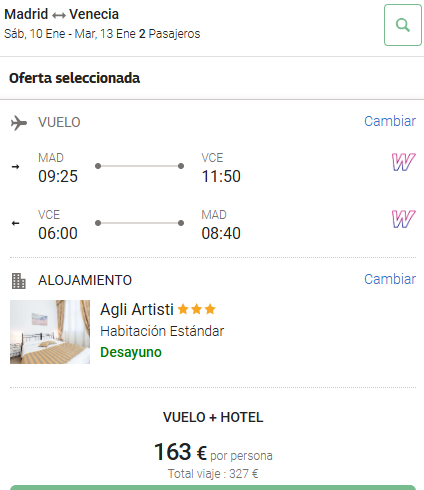Click the airplane icon beside VUELO

click(19, 123)
